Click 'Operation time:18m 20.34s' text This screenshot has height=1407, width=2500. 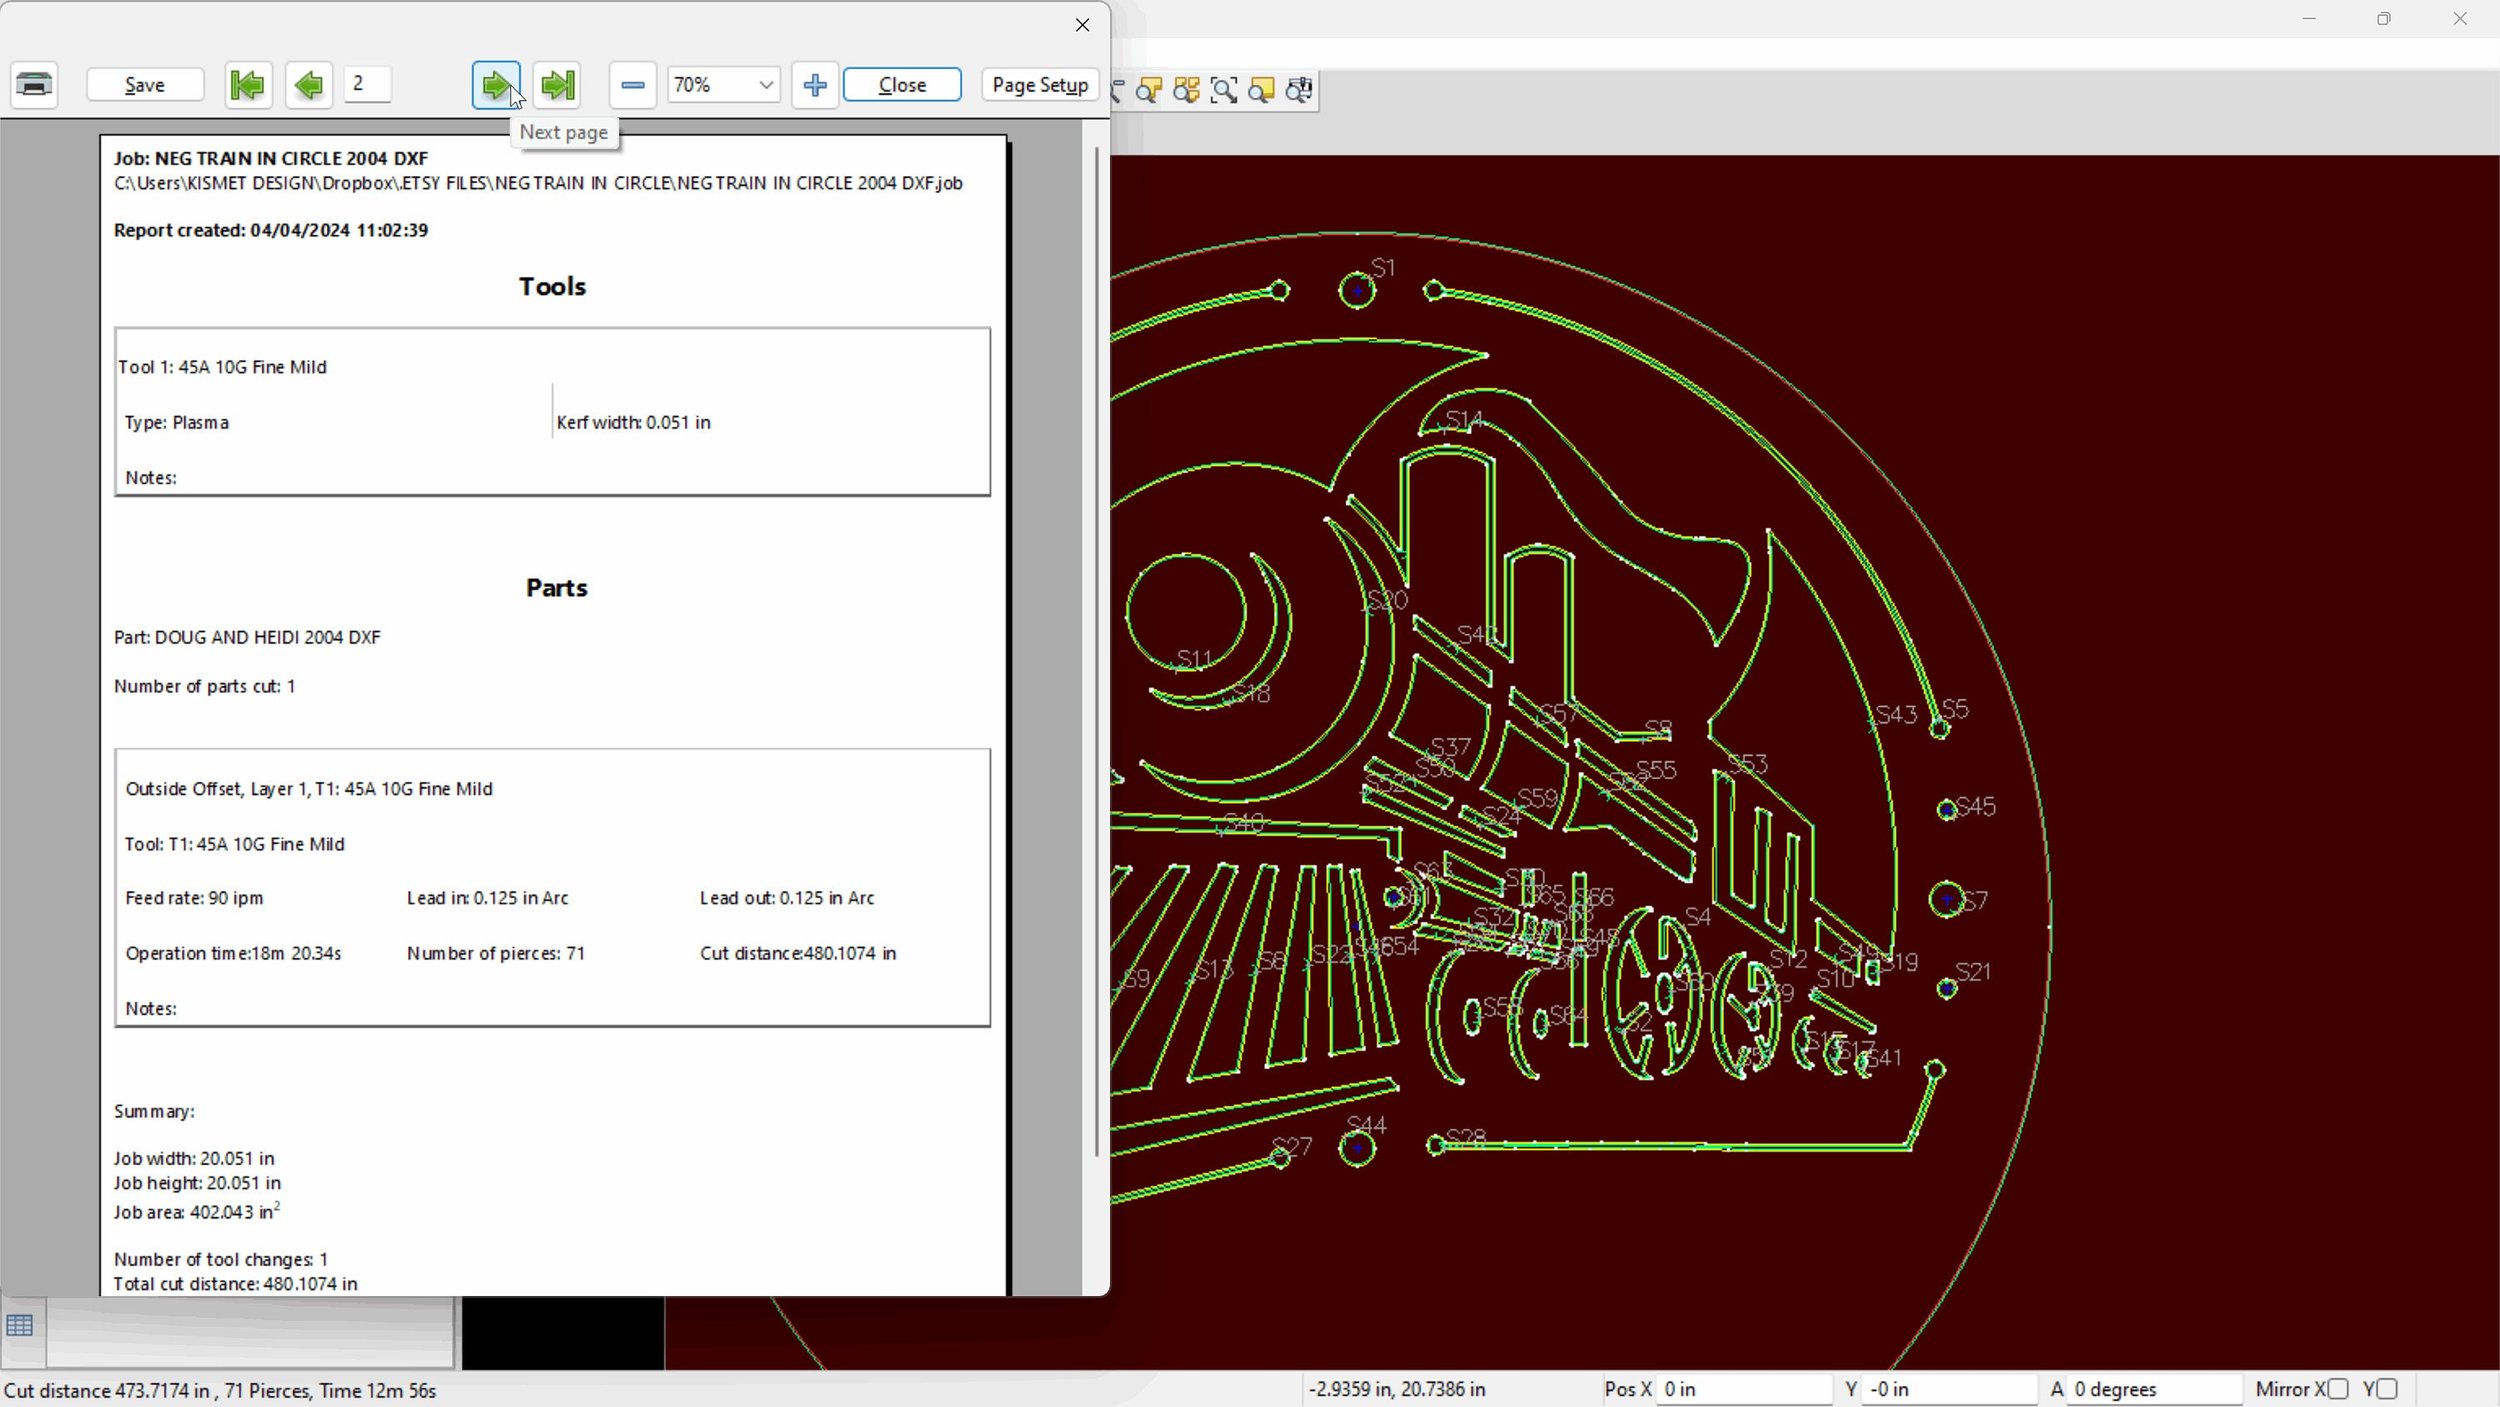233,954
